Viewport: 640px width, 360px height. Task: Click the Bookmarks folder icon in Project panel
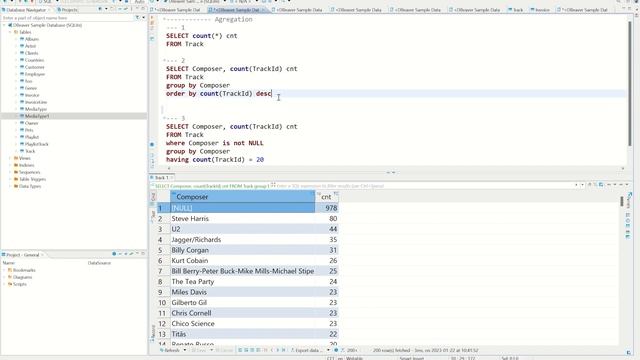[x=10, y=270]
